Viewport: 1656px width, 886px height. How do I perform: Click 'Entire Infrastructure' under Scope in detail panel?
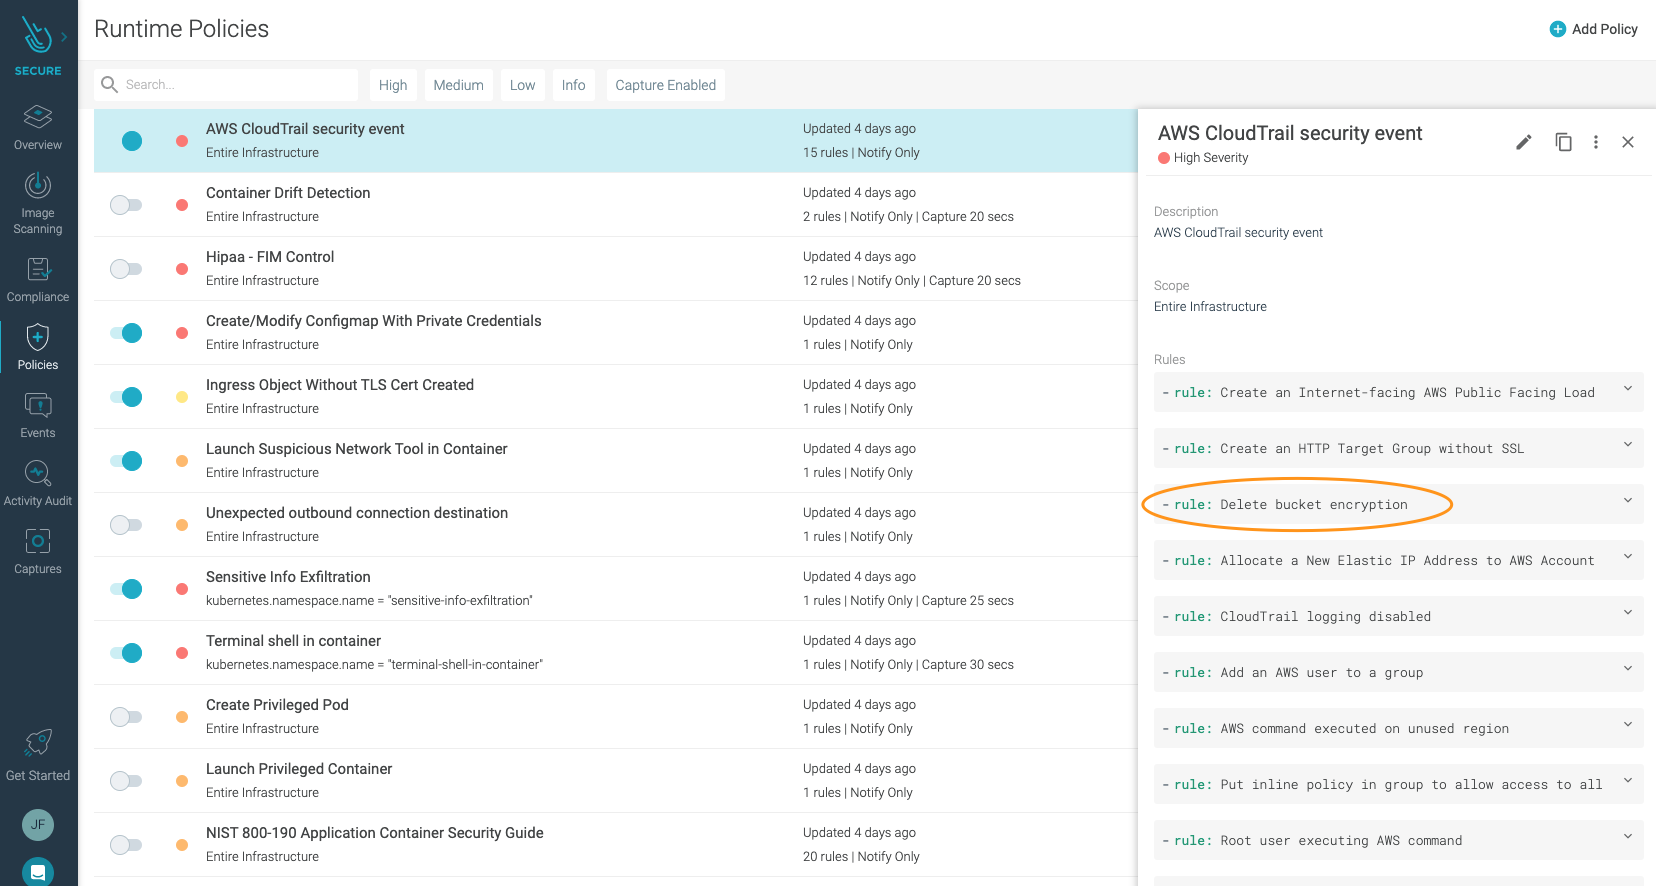click(1210, 307)
